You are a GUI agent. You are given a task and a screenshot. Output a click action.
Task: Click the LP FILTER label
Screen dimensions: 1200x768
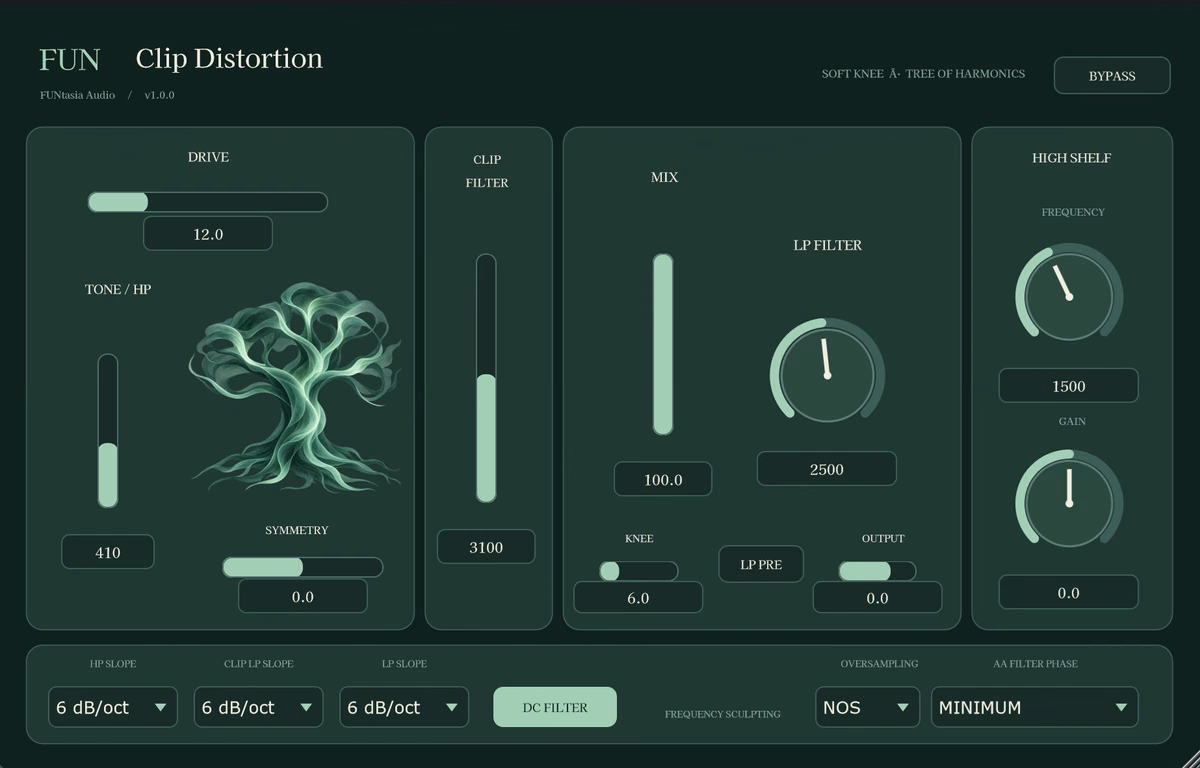coord(827,245)
